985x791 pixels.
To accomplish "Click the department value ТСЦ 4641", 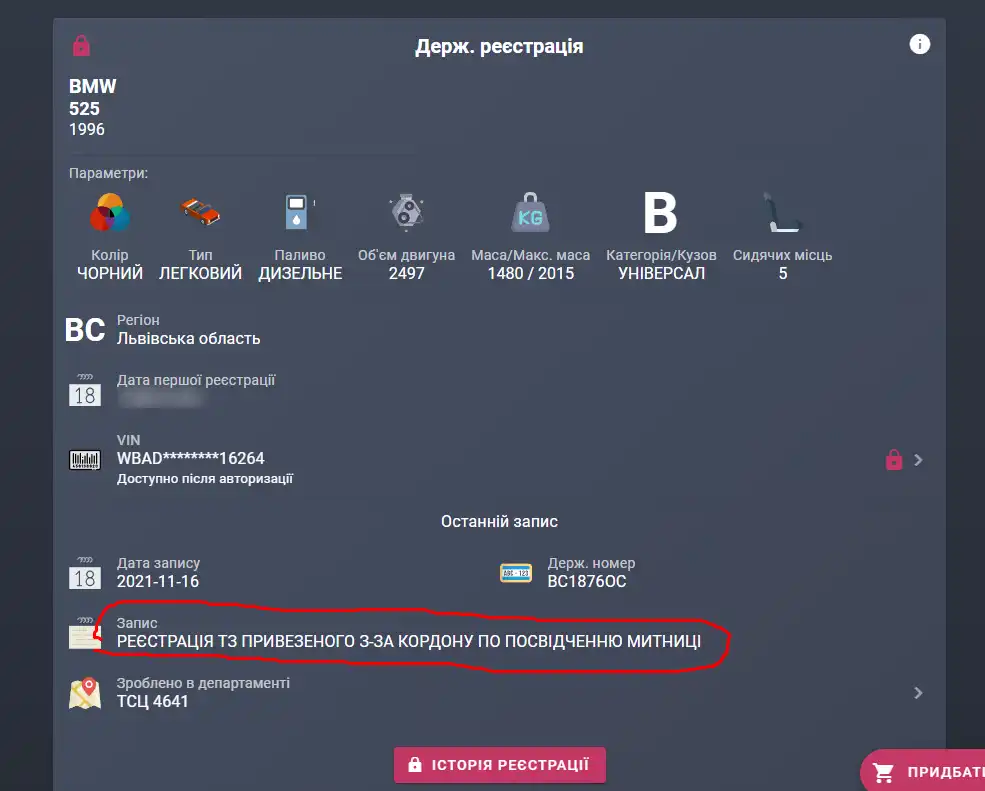I will point(153,701).
